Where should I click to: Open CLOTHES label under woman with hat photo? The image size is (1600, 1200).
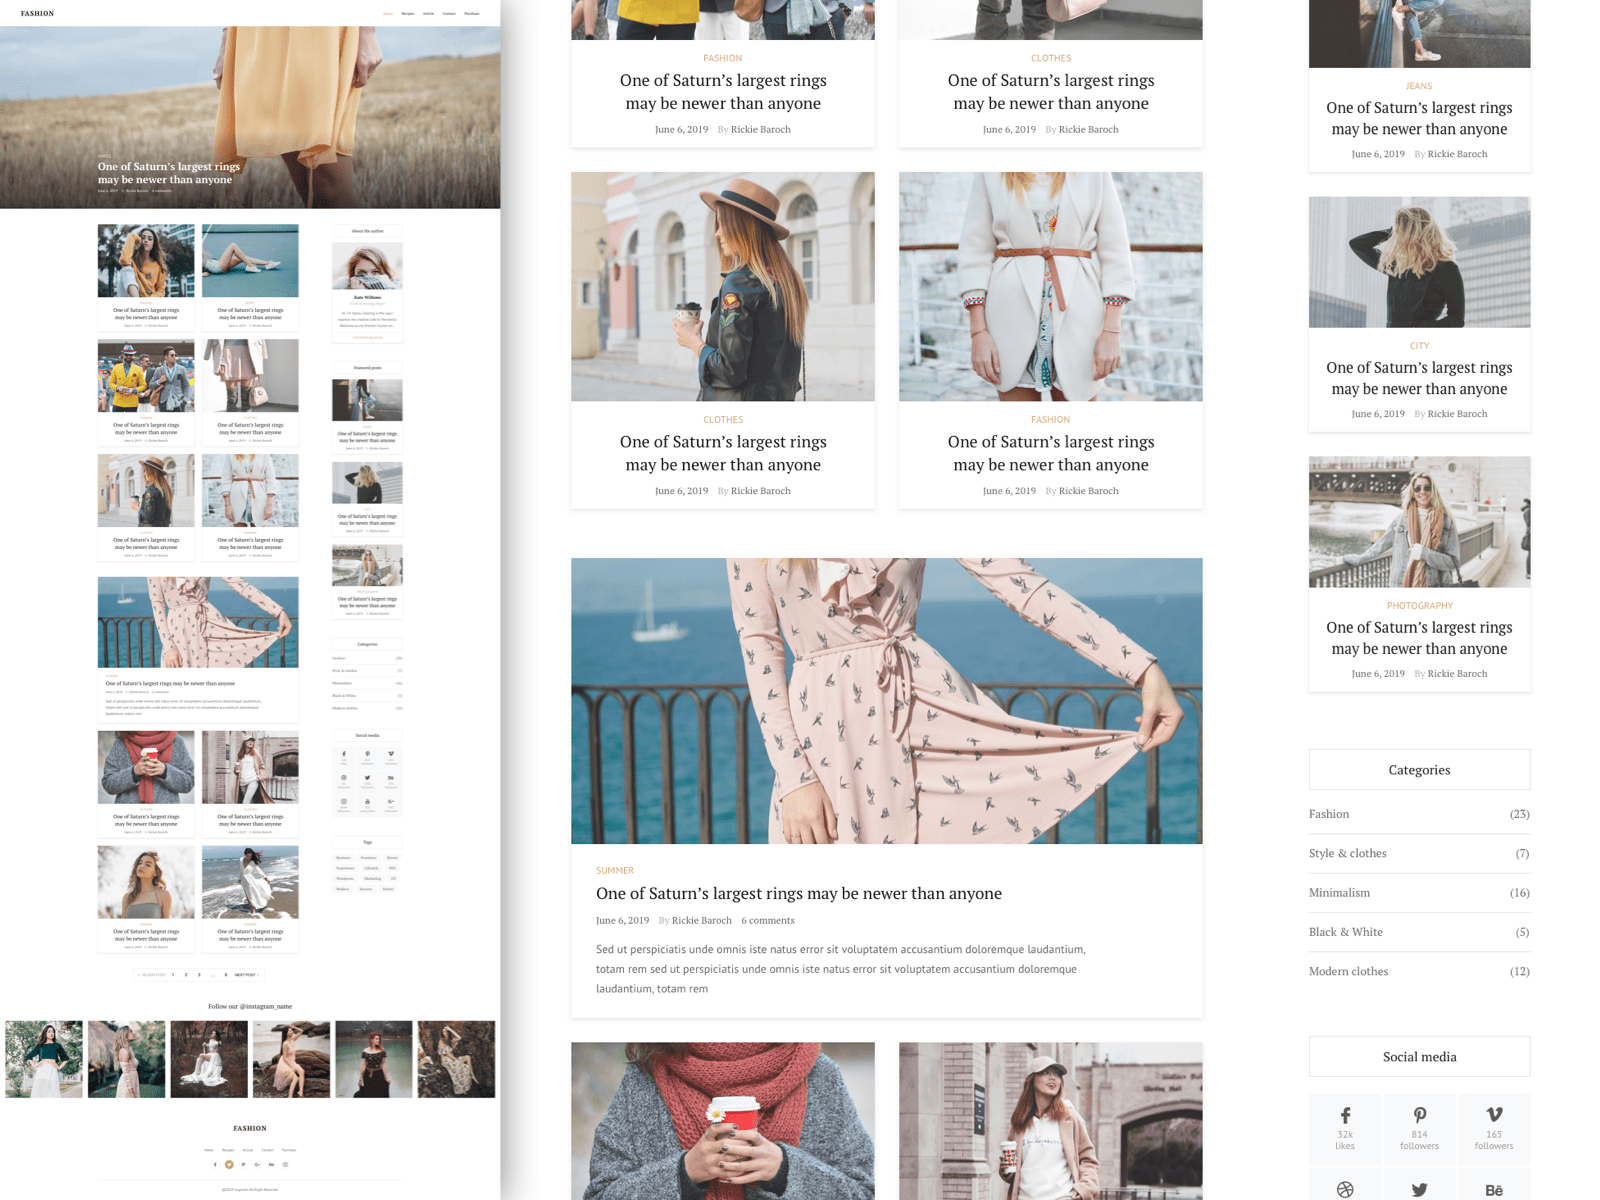pos(723,420)
